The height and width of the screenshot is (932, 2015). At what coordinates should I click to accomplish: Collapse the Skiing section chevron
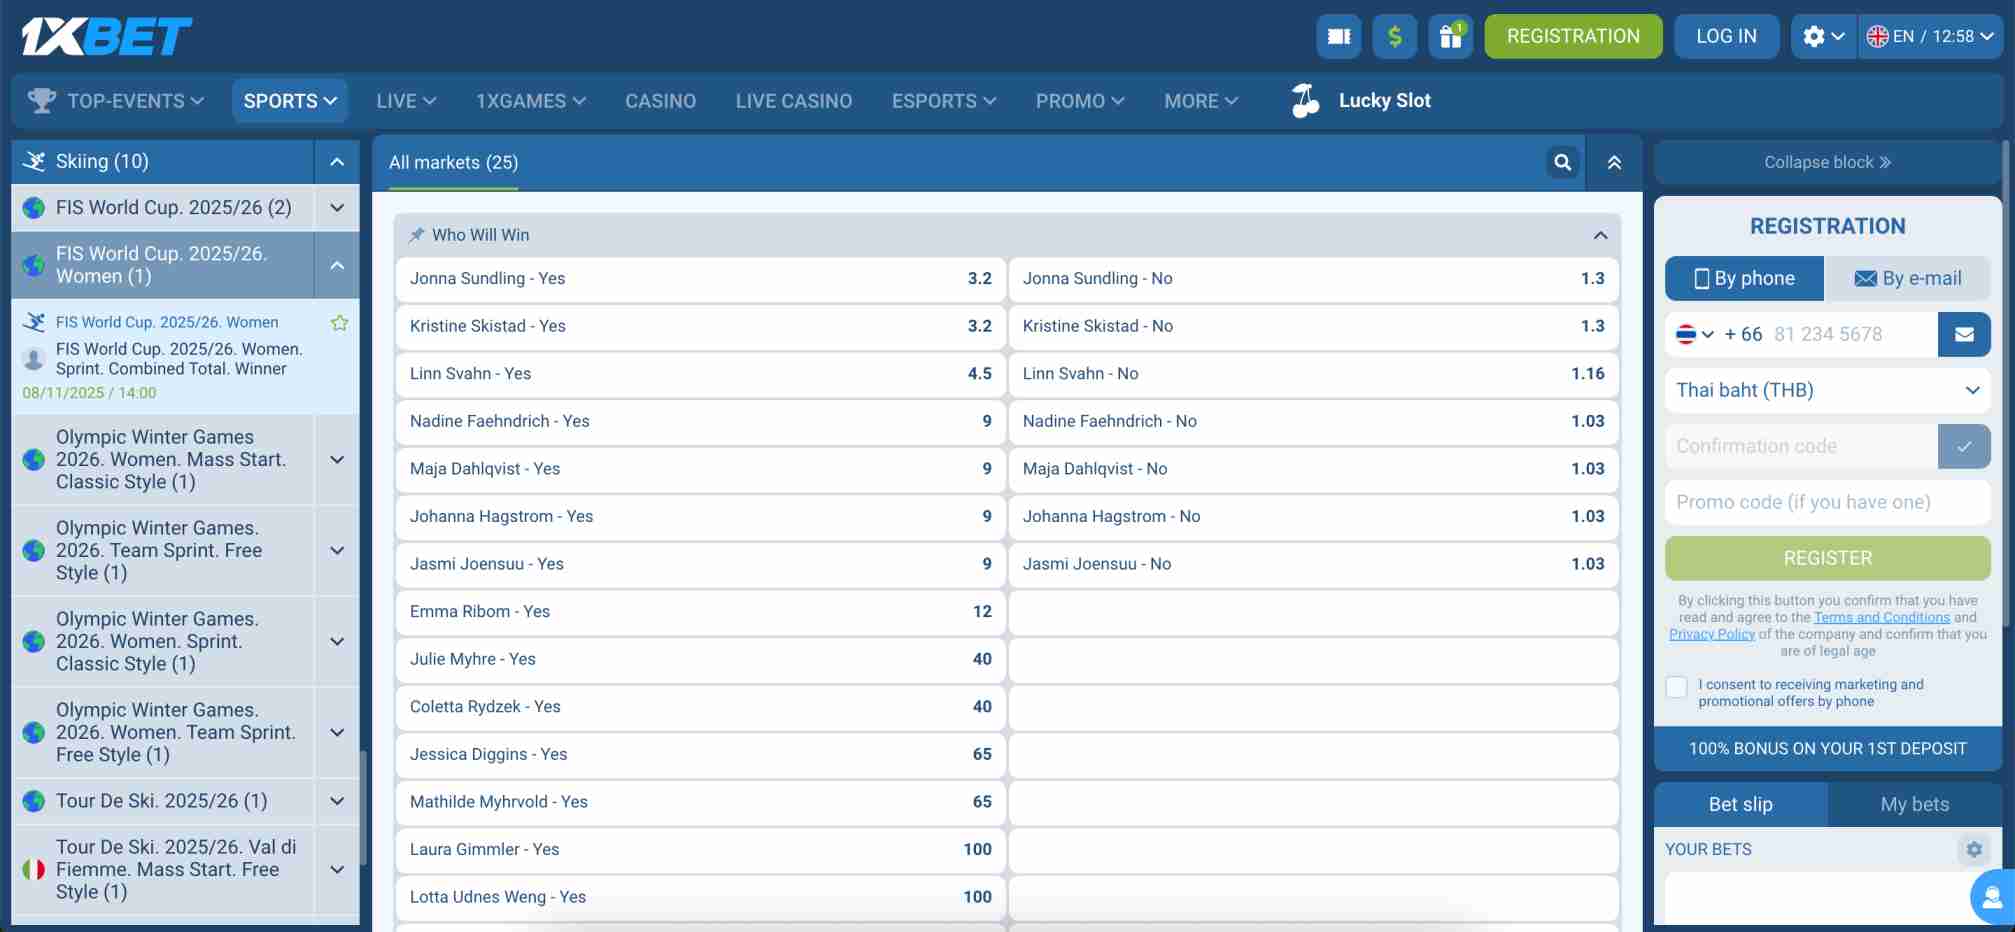coord(337,161)
